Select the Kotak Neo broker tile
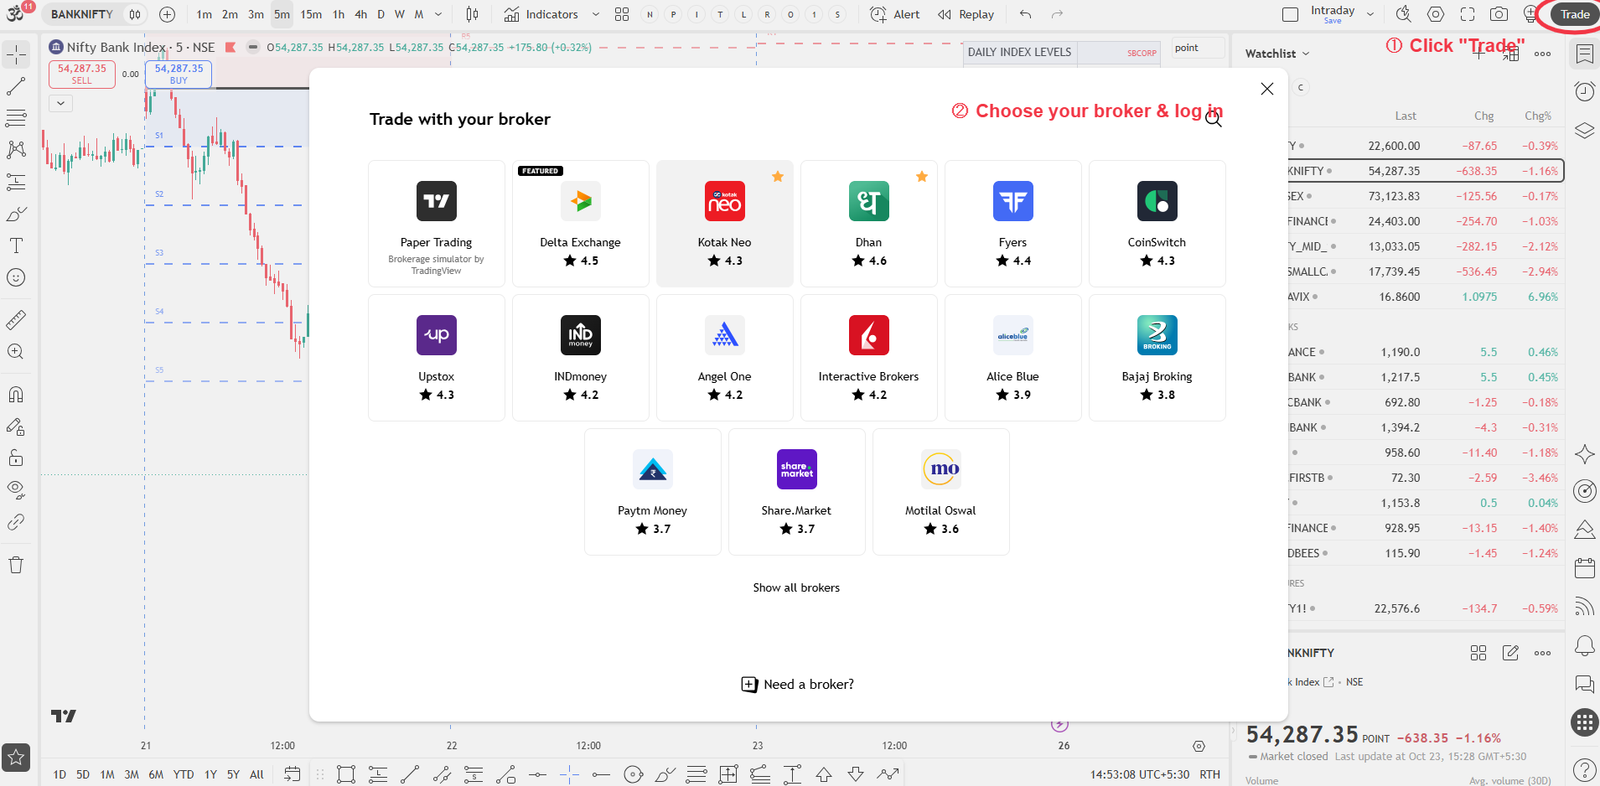This screenshot has height=786, width=1600. (725, 224)
